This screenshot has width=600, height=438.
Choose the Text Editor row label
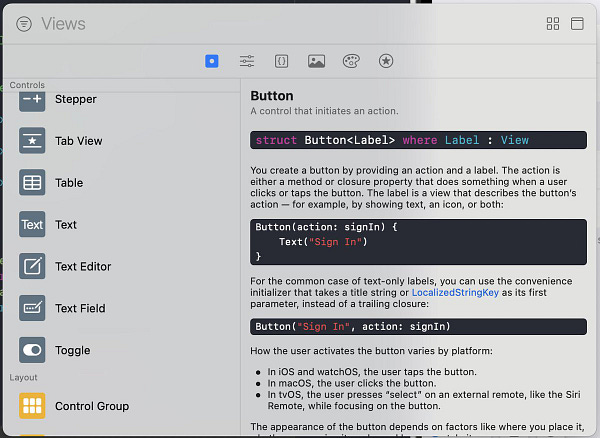tap(83, 266)
